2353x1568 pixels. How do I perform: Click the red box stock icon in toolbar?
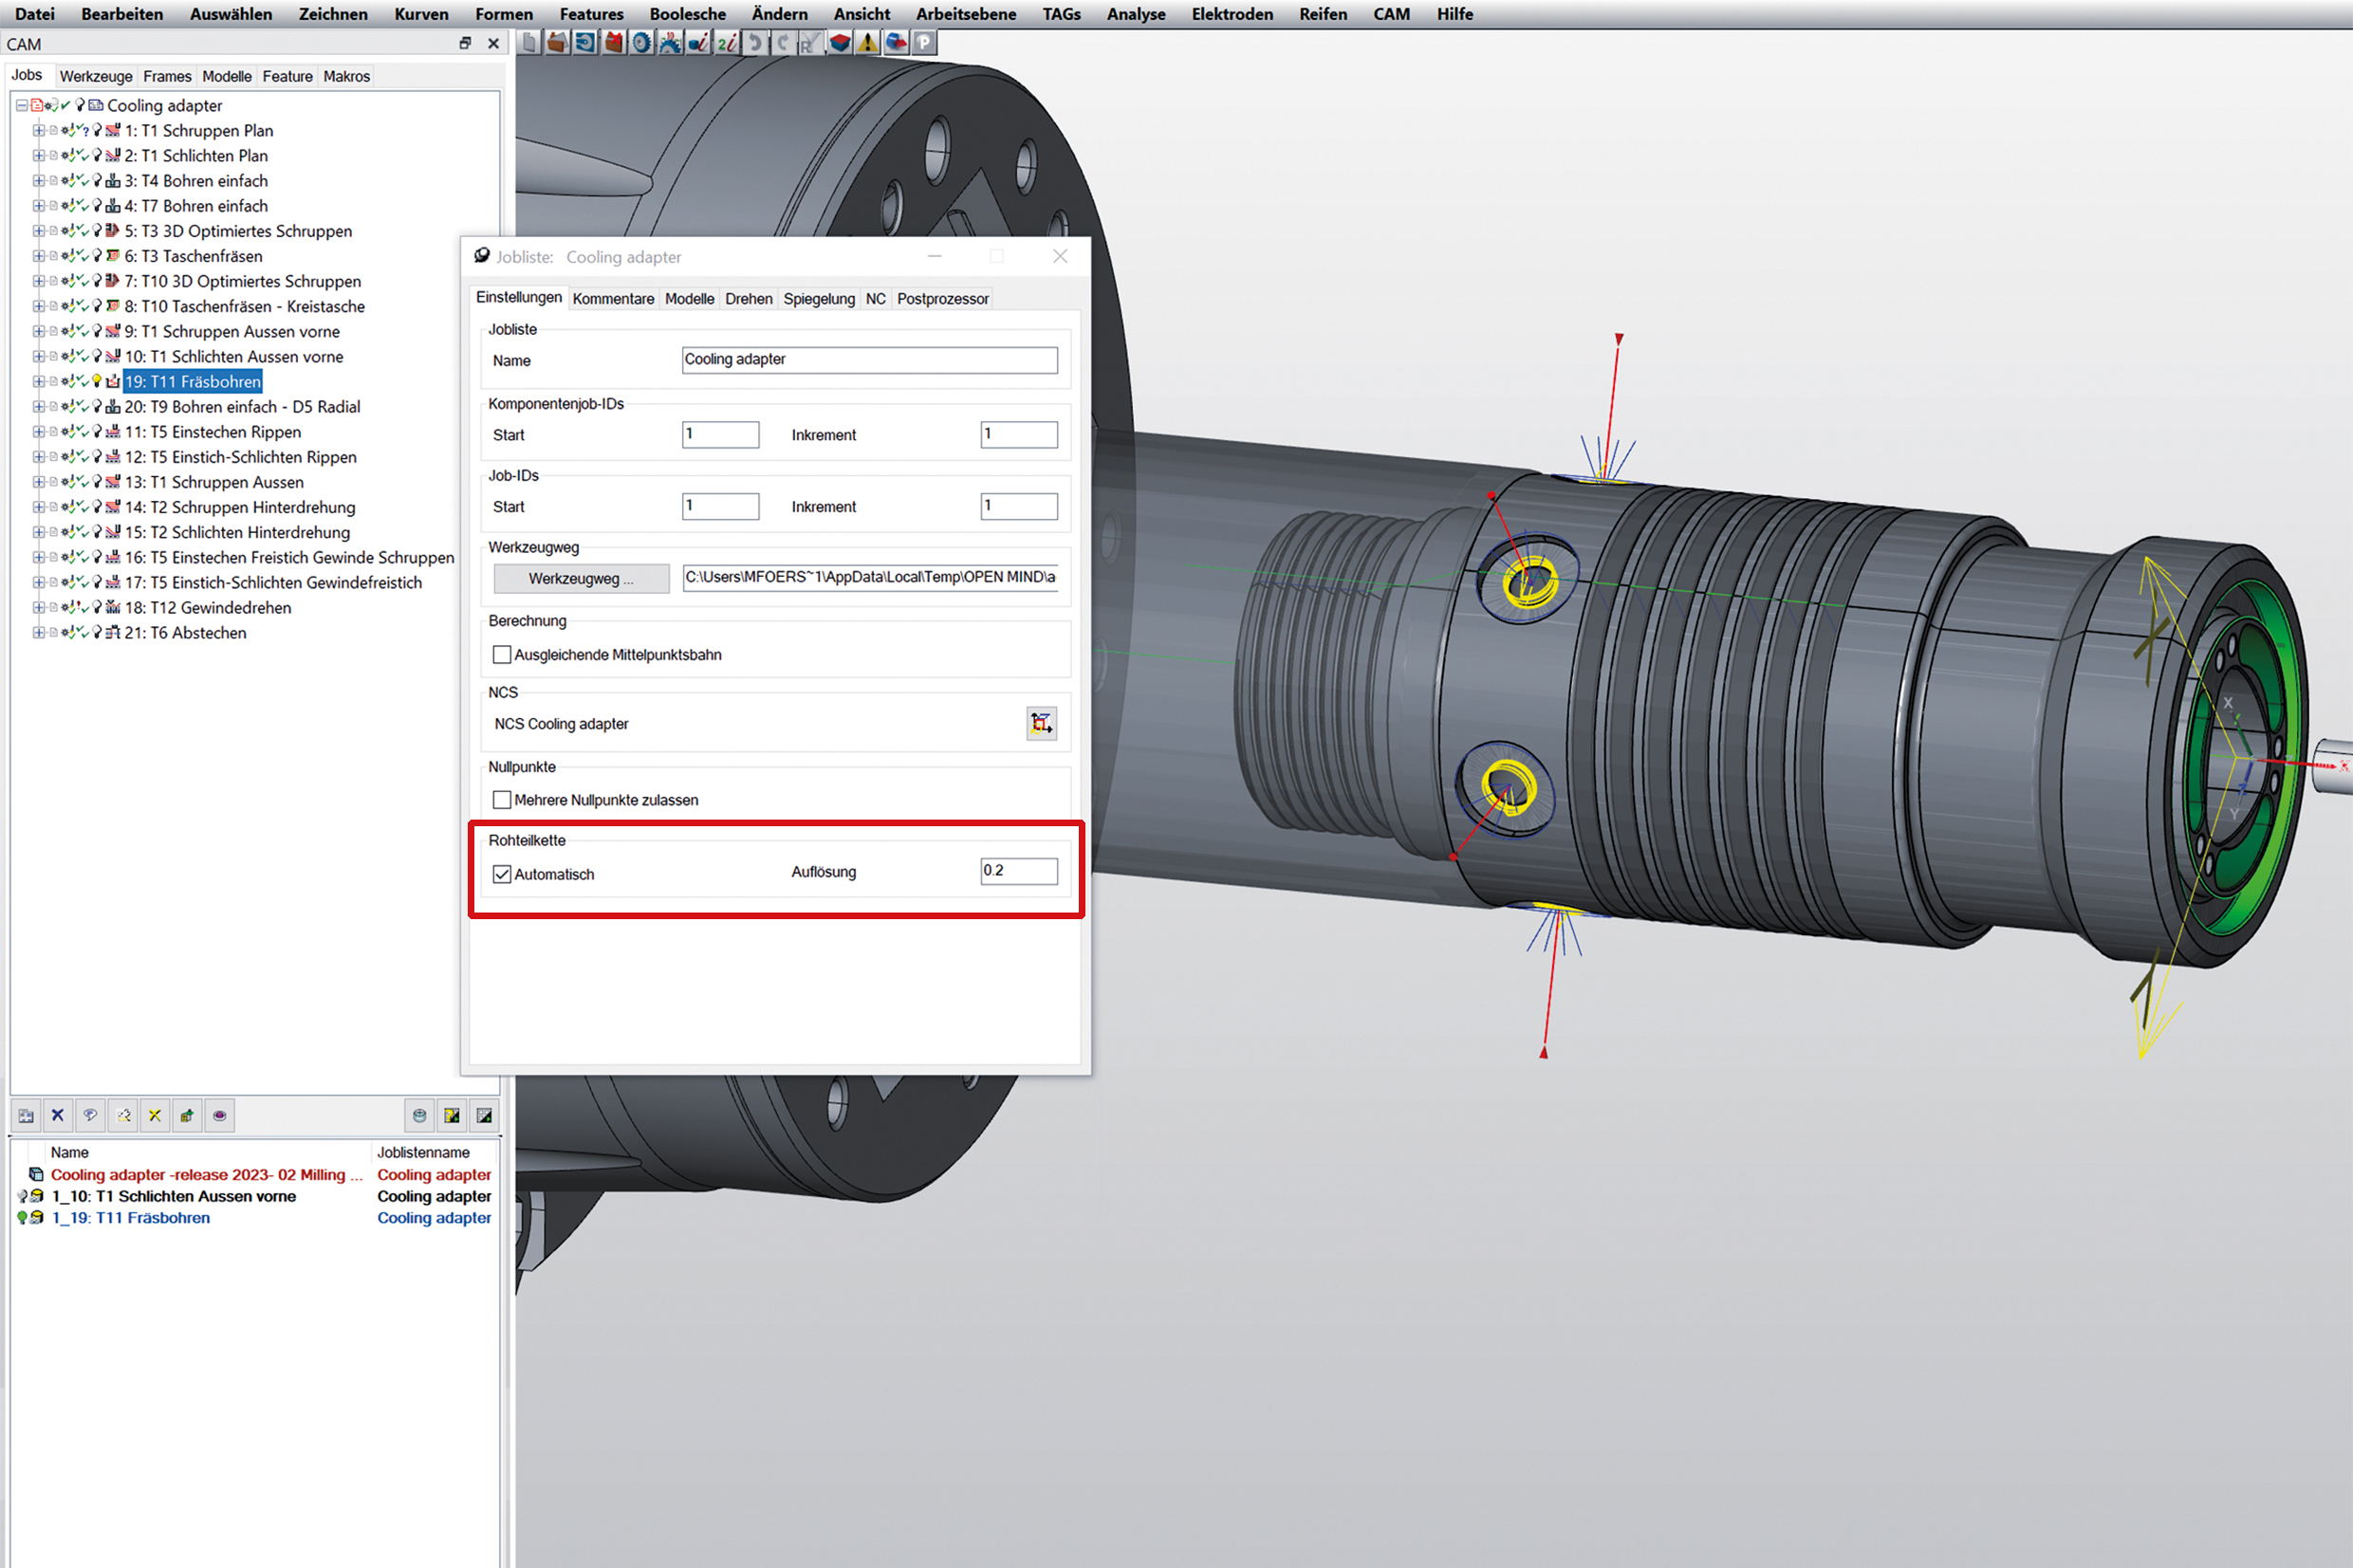[x=840, y=43]
